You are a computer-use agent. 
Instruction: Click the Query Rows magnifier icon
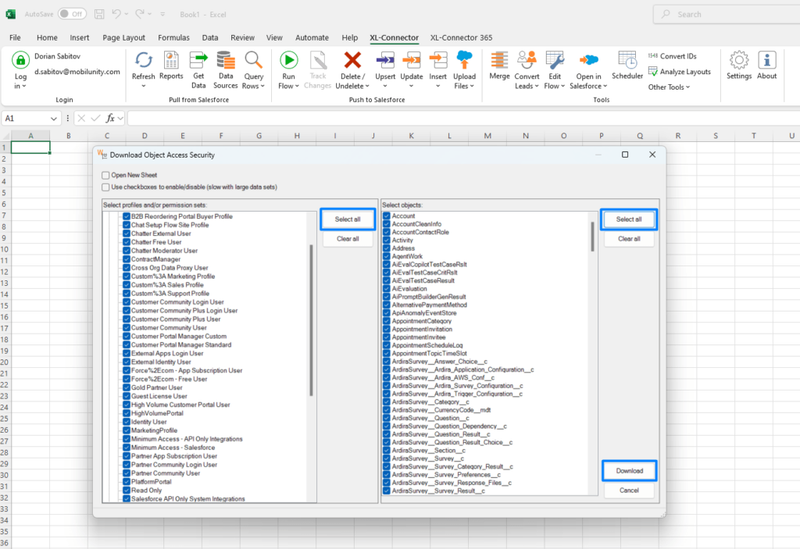pos(253,60)
